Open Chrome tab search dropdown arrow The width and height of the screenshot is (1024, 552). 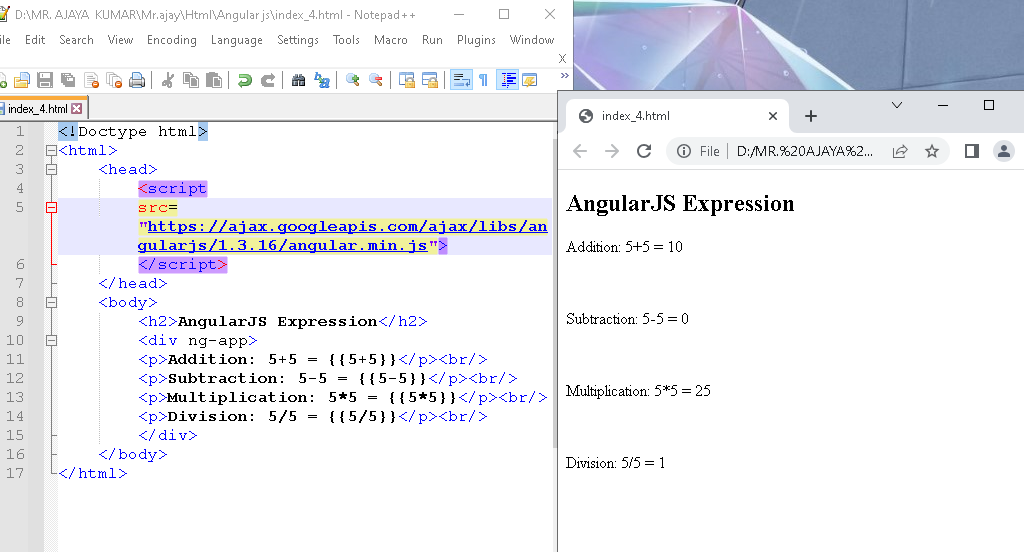(897, 105)
